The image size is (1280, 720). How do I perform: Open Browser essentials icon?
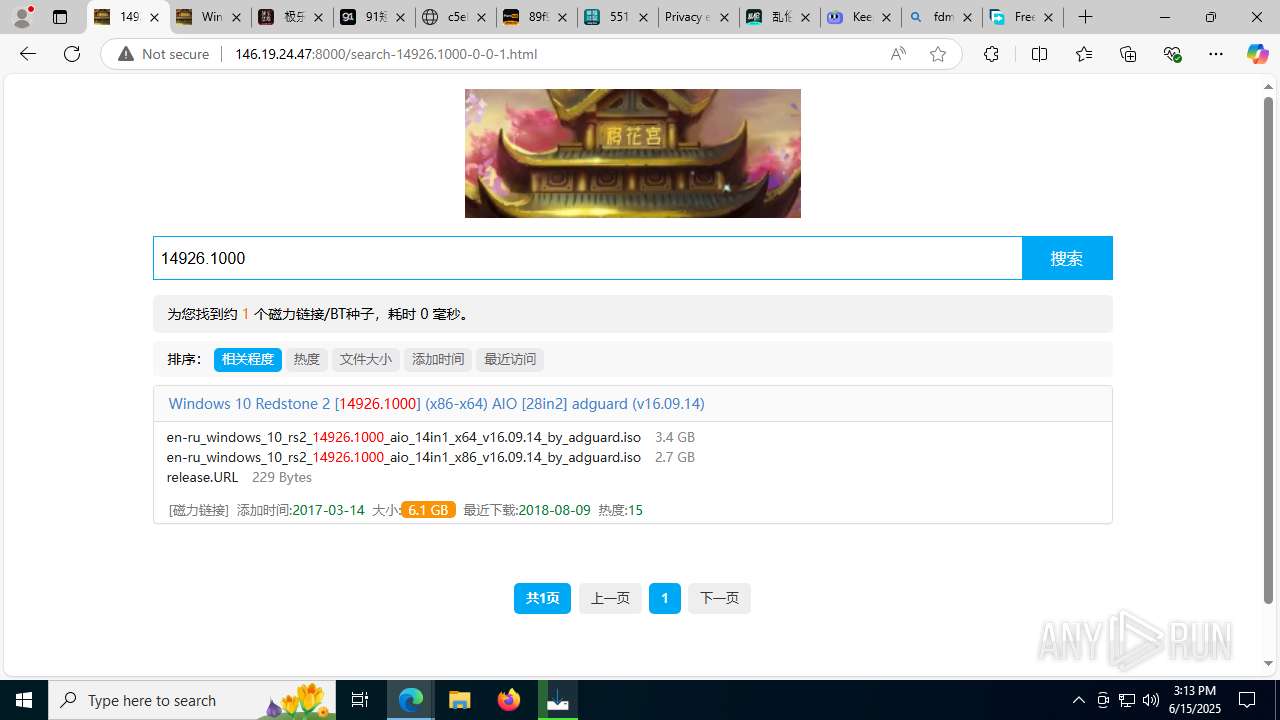pyautogui.click(x=1172, y=54)
